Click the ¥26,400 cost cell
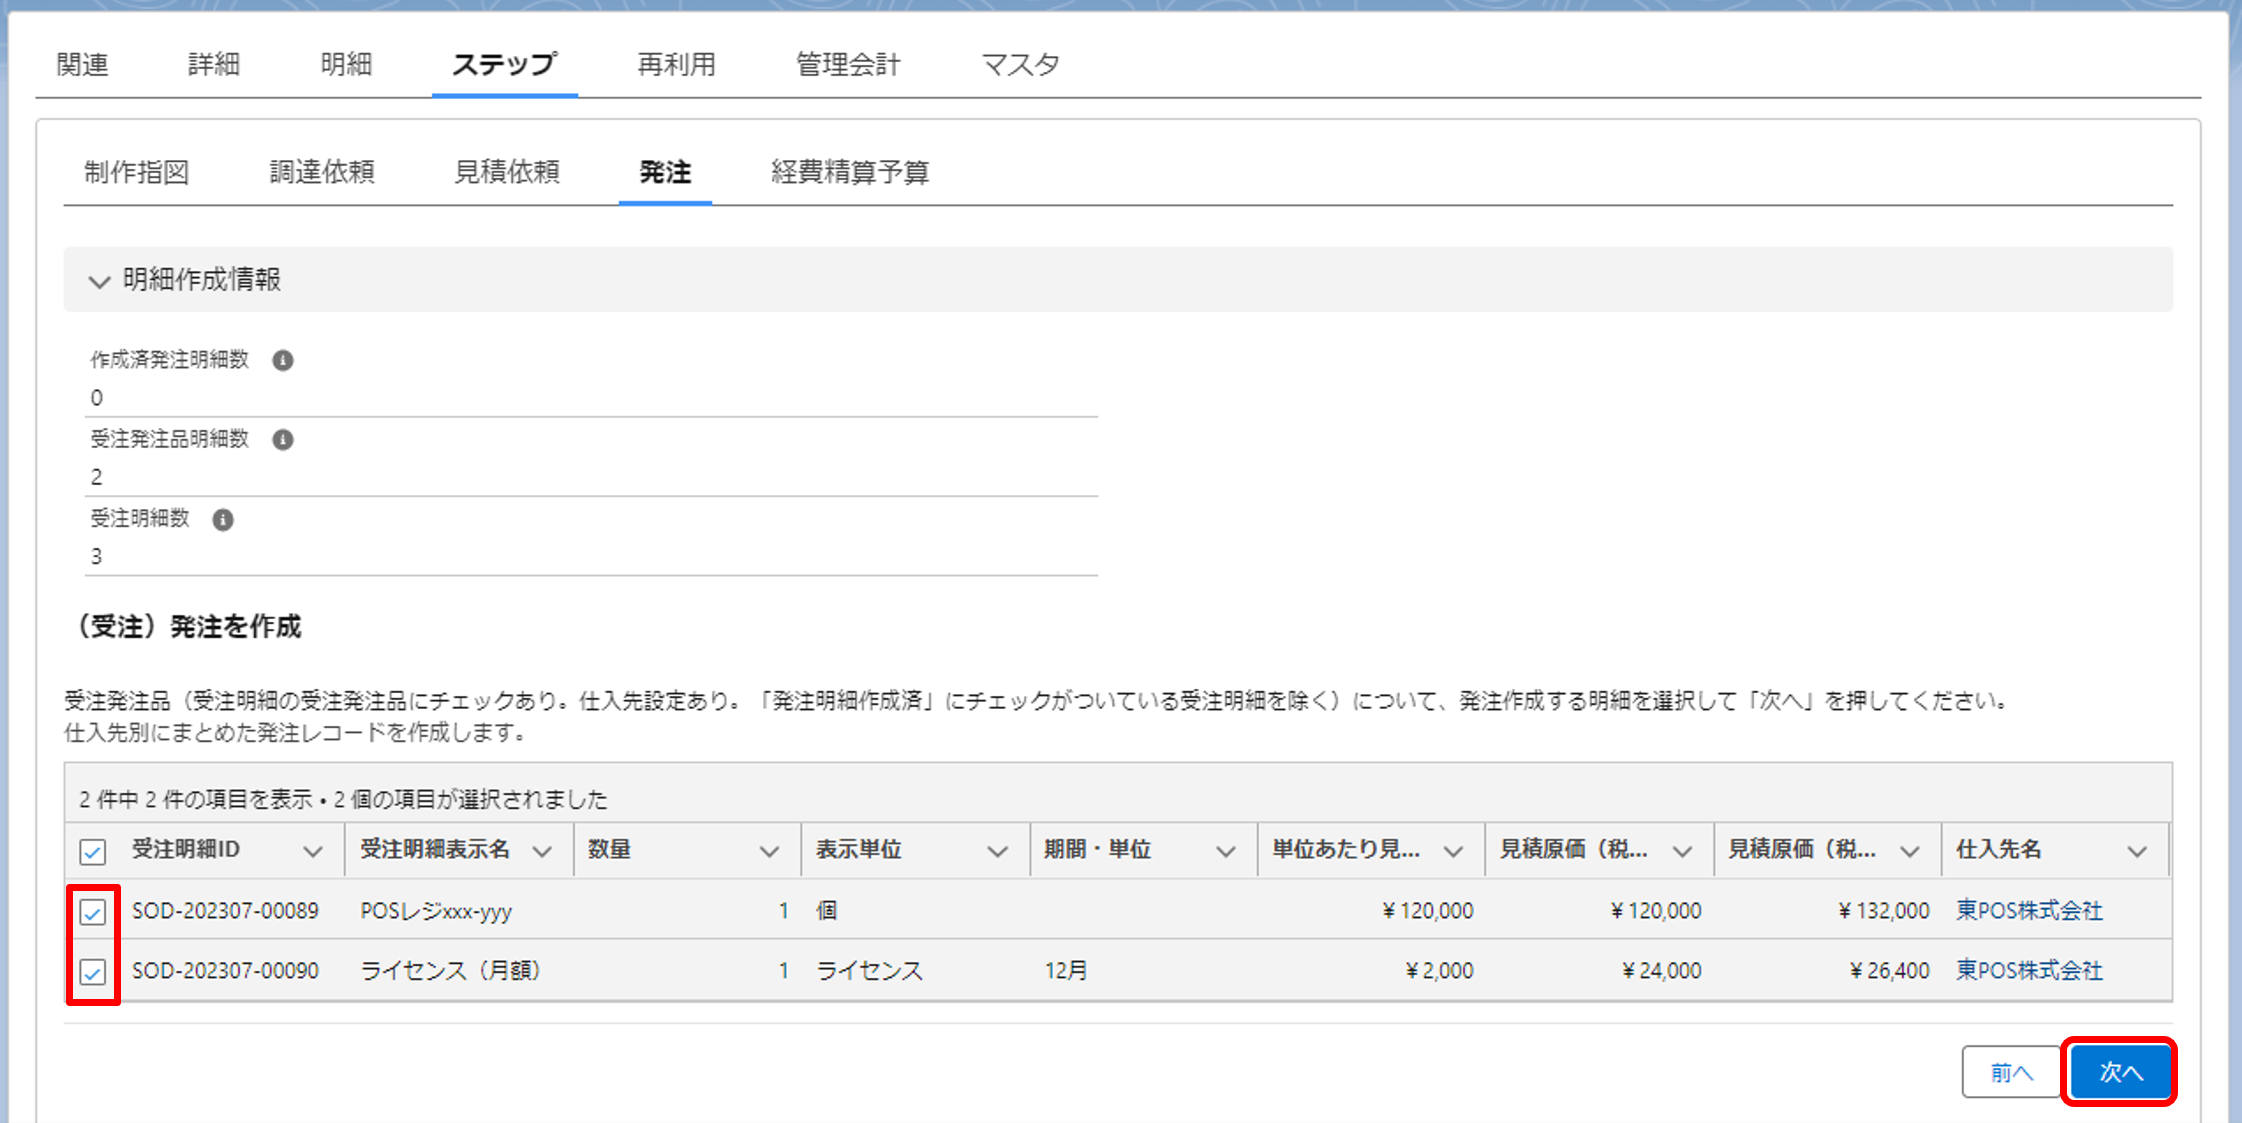The image size is (2242, 1123). pos(1890,971)
